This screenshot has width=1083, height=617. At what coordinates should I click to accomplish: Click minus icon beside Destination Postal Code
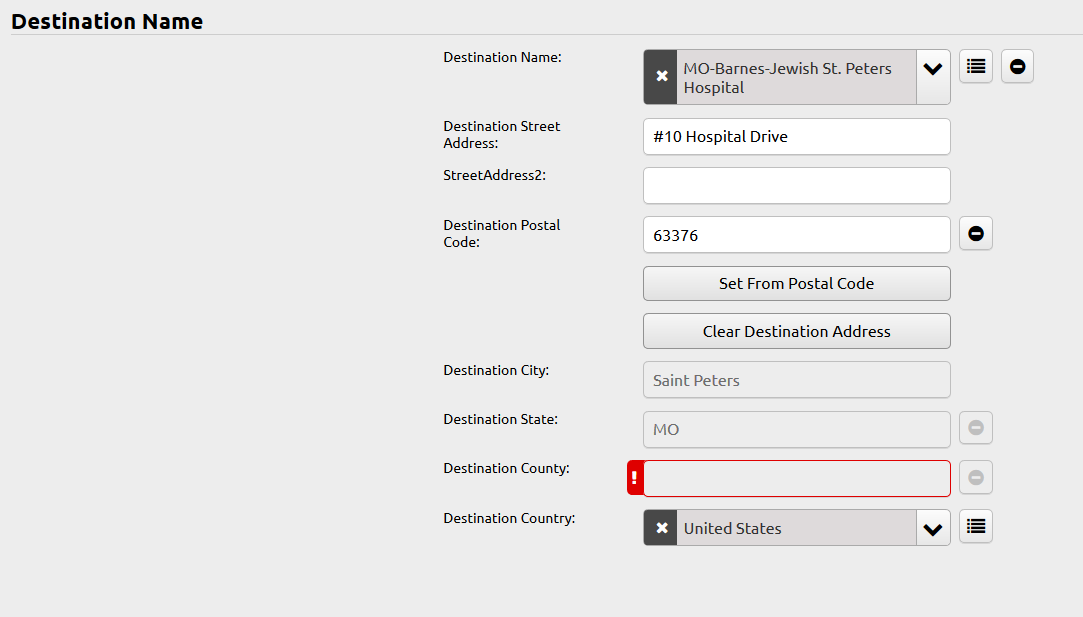pos(975,234)
